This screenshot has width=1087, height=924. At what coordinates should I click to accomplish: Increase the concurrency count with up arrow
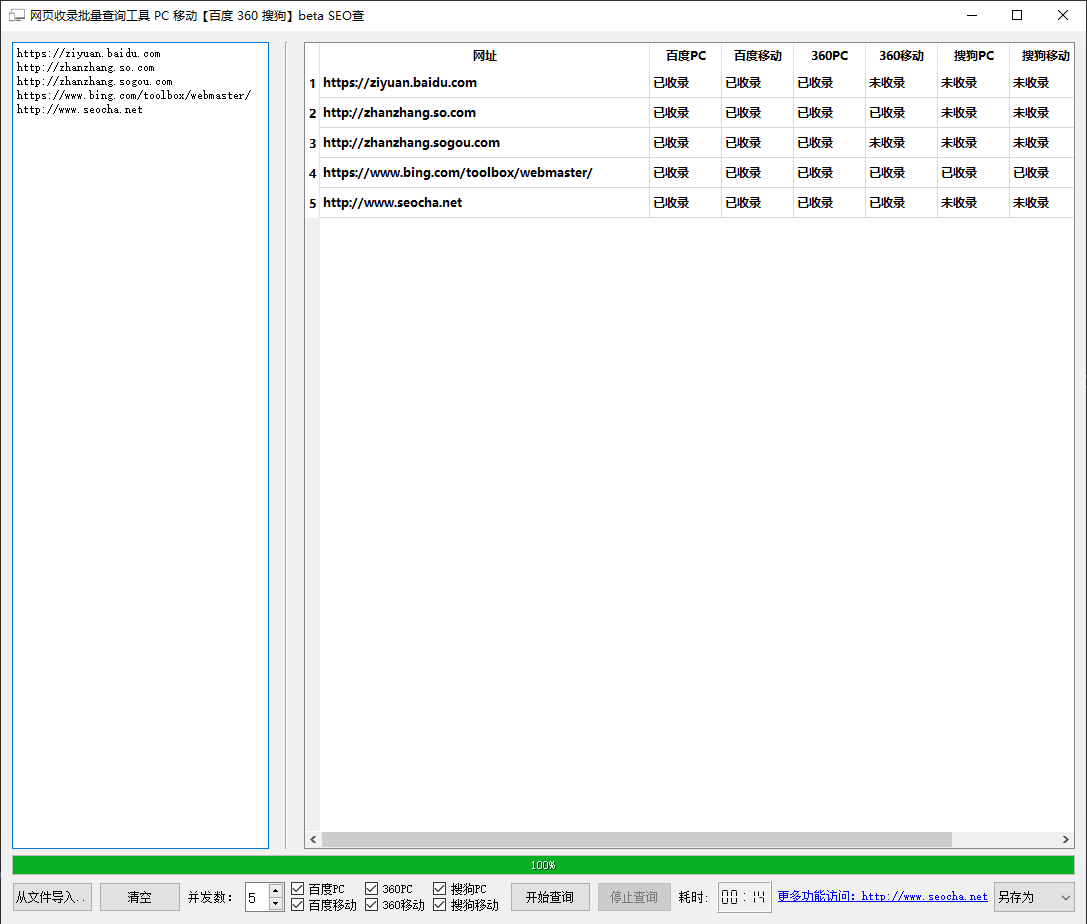276,891
